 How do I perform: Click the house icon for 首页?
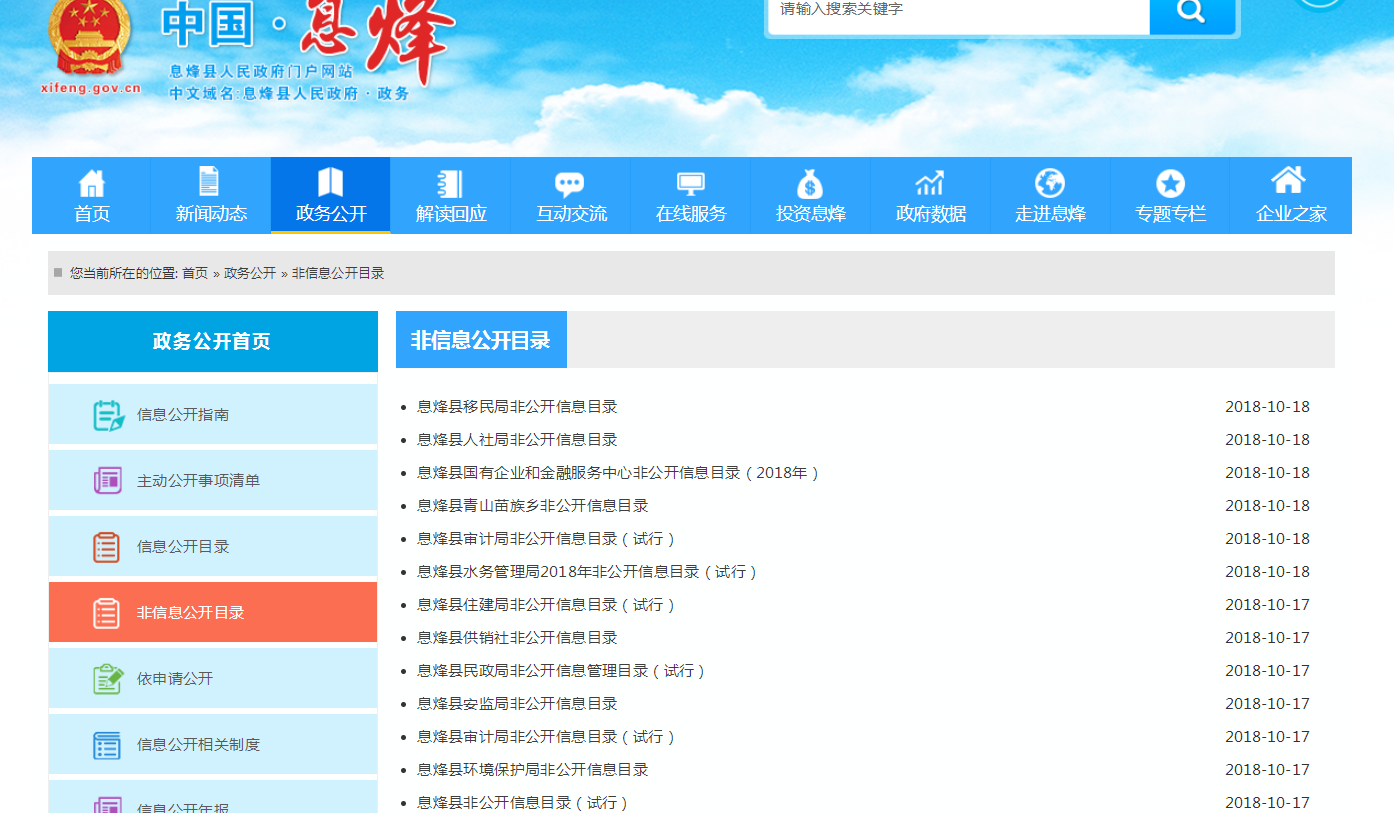pos(91,183)
